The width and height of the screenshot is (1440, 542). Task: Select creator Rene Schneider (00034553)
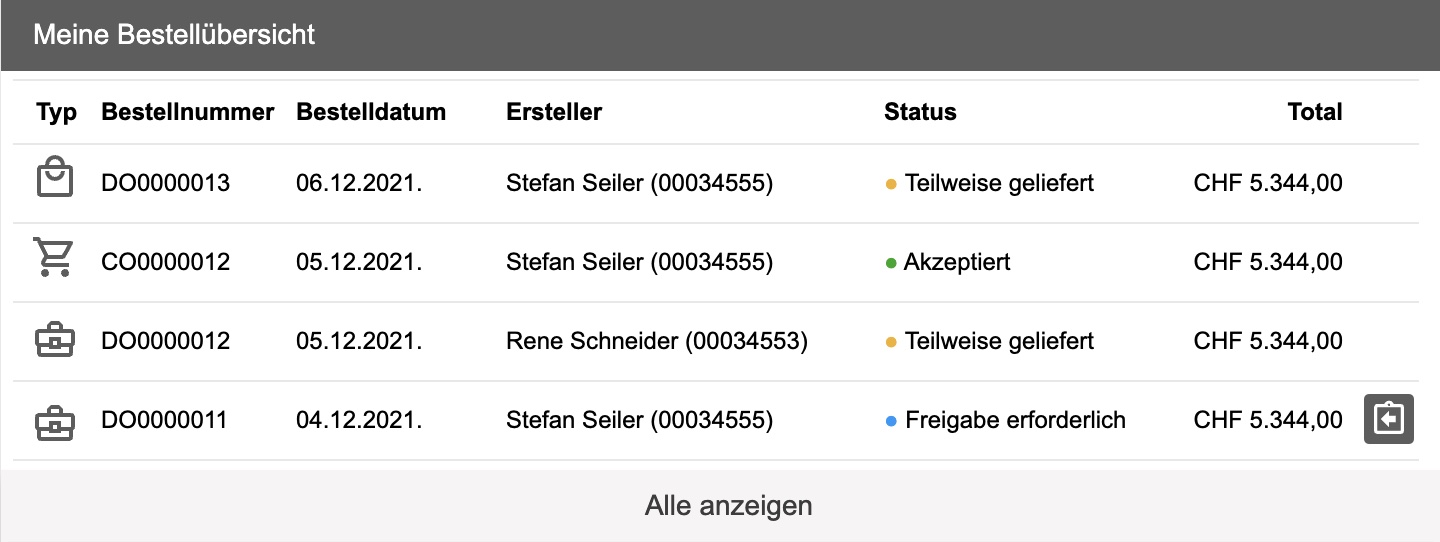(657, 341)
